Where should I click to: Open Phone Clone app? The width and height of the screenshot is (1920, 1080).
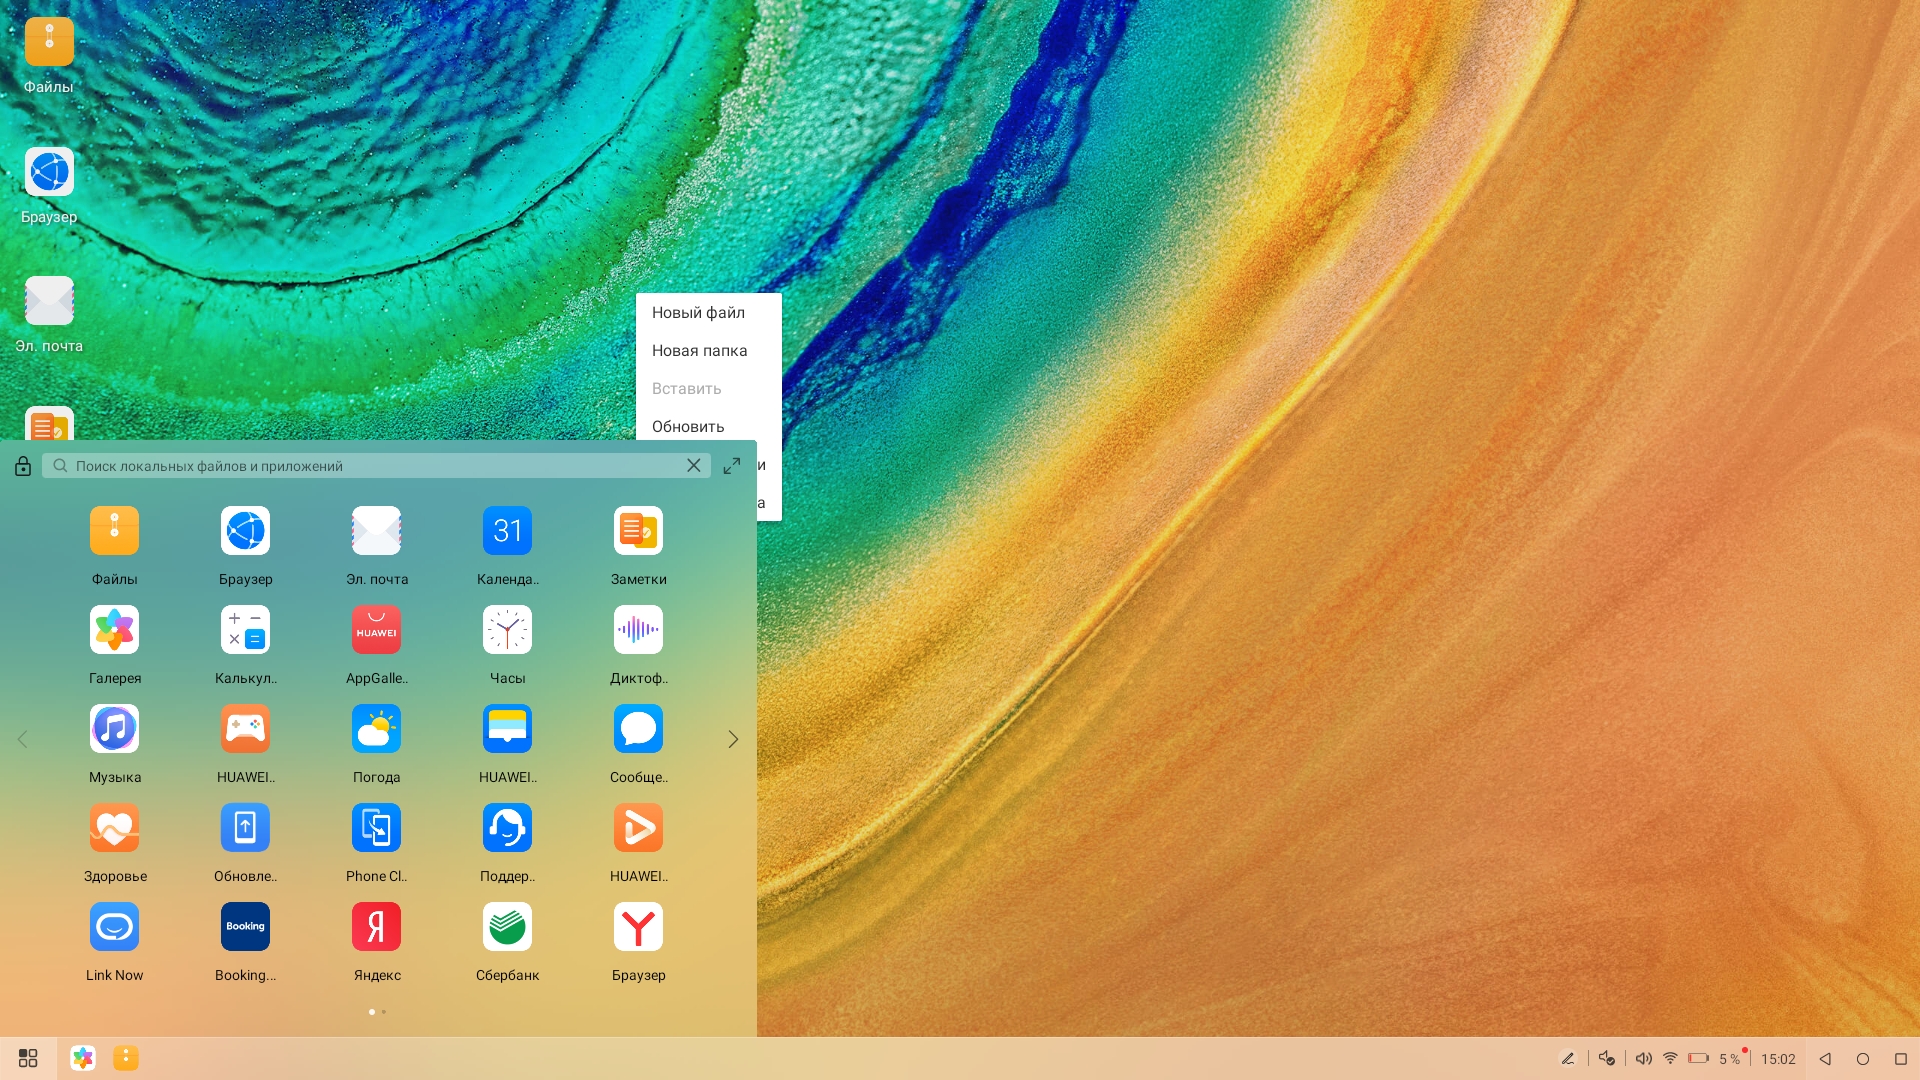(376, 828)
